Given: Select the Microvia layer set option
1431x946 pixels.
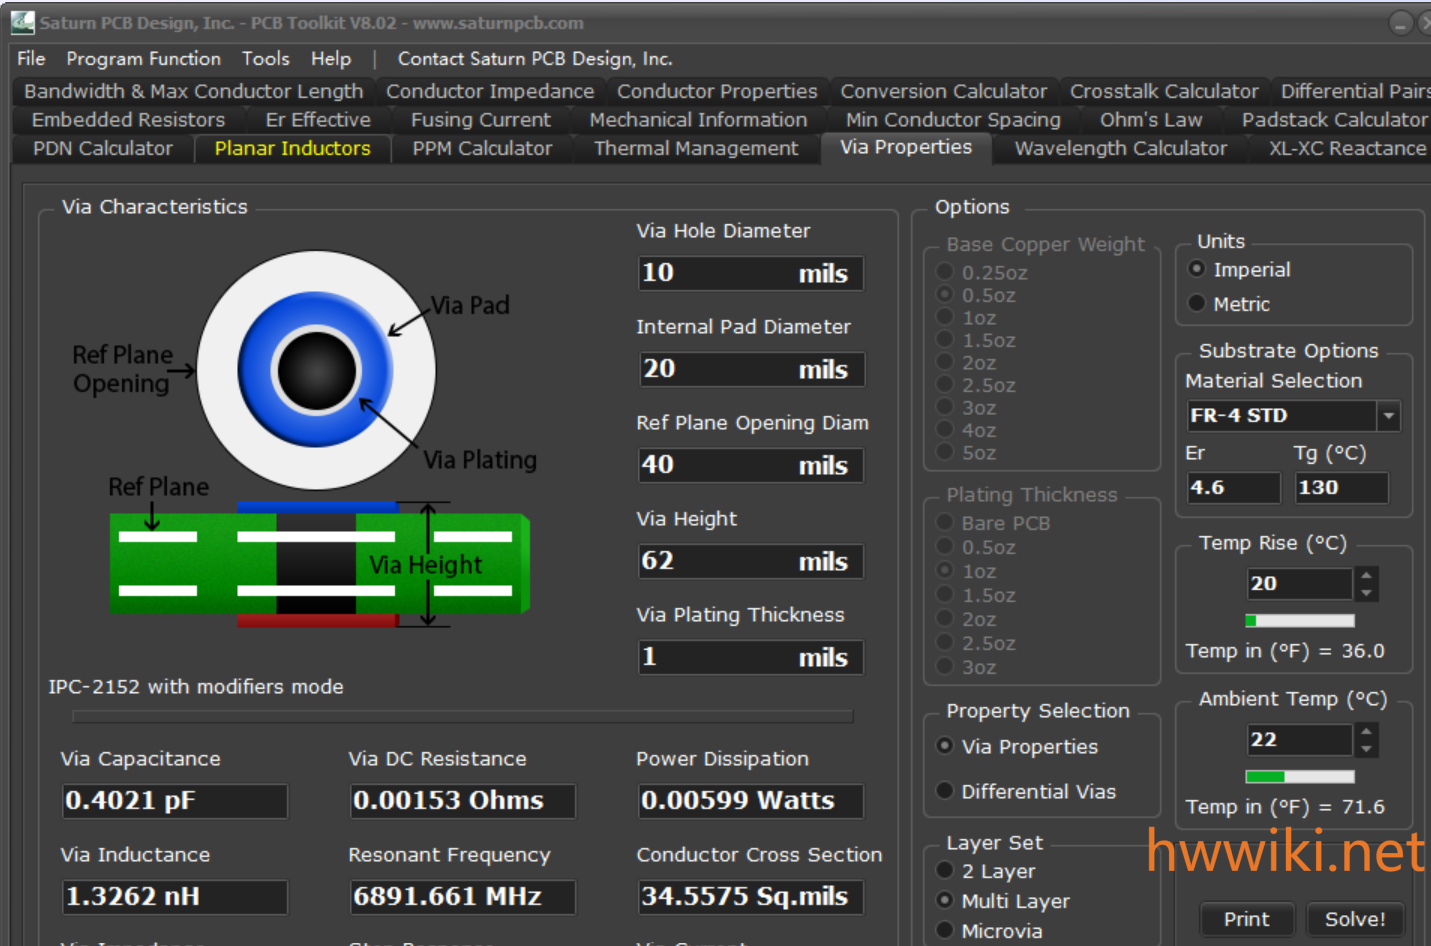Looking at the screenshot, I should point(945,931).
